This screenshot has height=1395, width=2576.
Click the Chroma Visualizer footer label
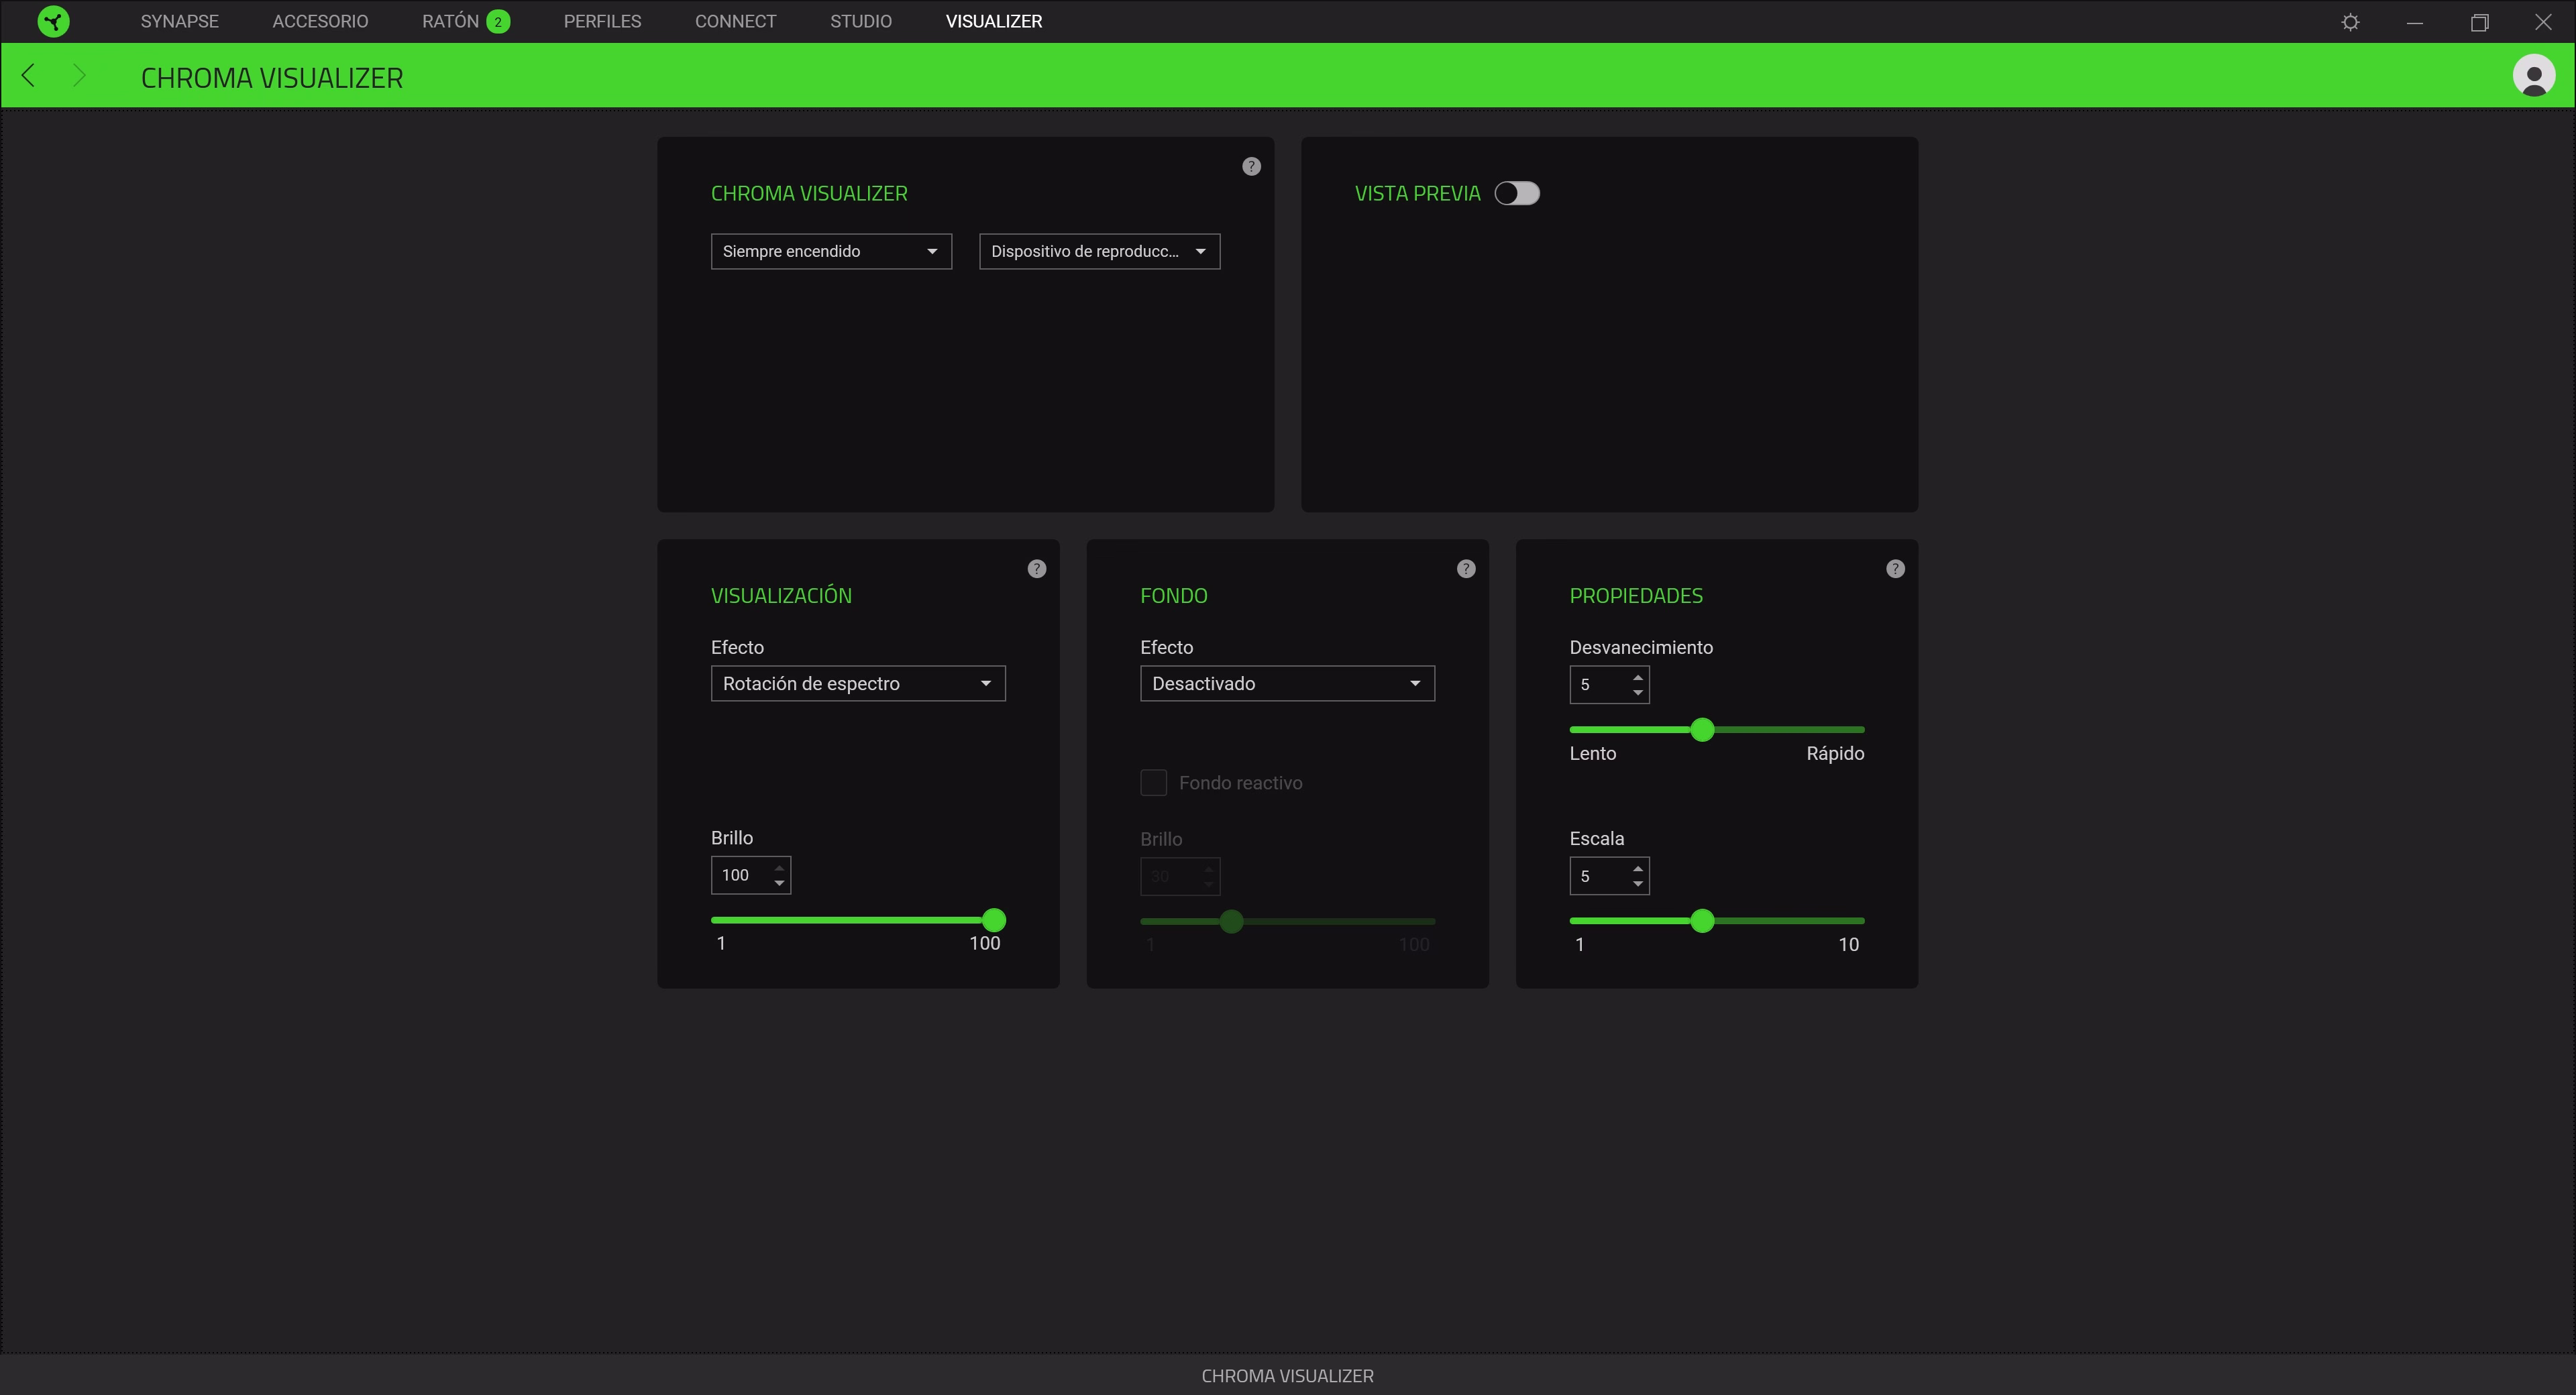1287,1376
